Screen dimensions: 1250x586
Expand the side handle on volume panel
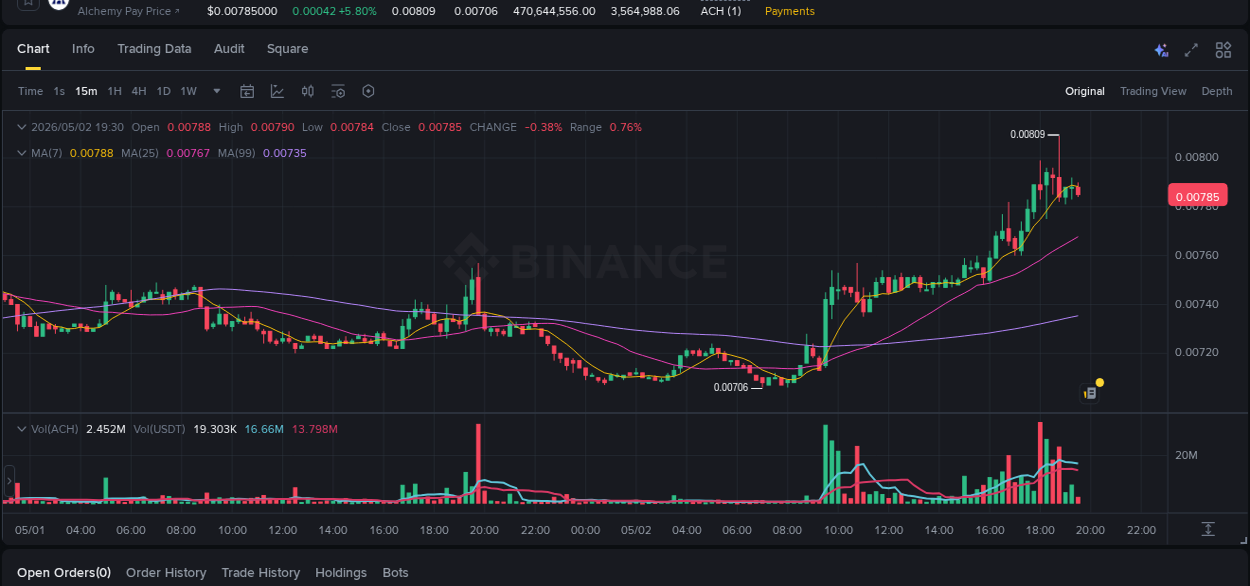(9, 482)
